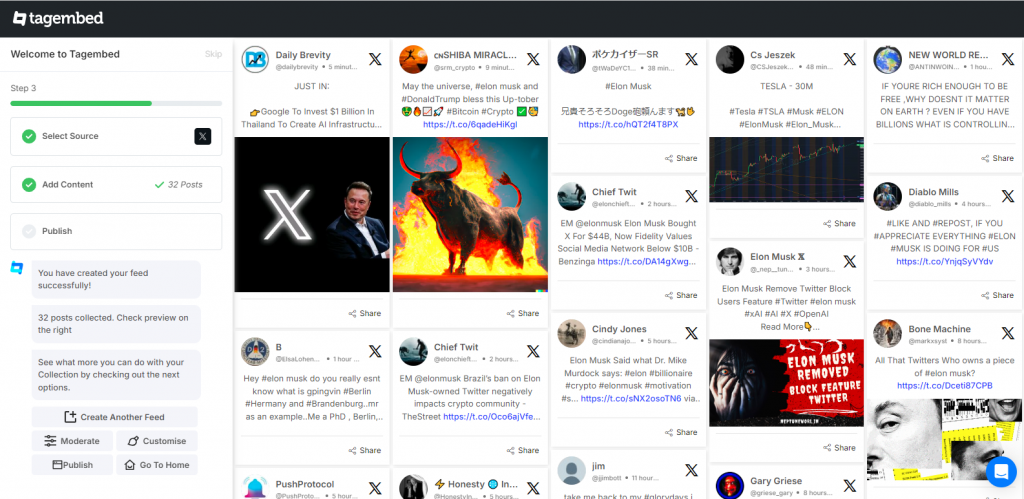Click NEW WORLD RE... globe avatar
This screenshot has width=1024, height=499.
(x=888, y=59)
